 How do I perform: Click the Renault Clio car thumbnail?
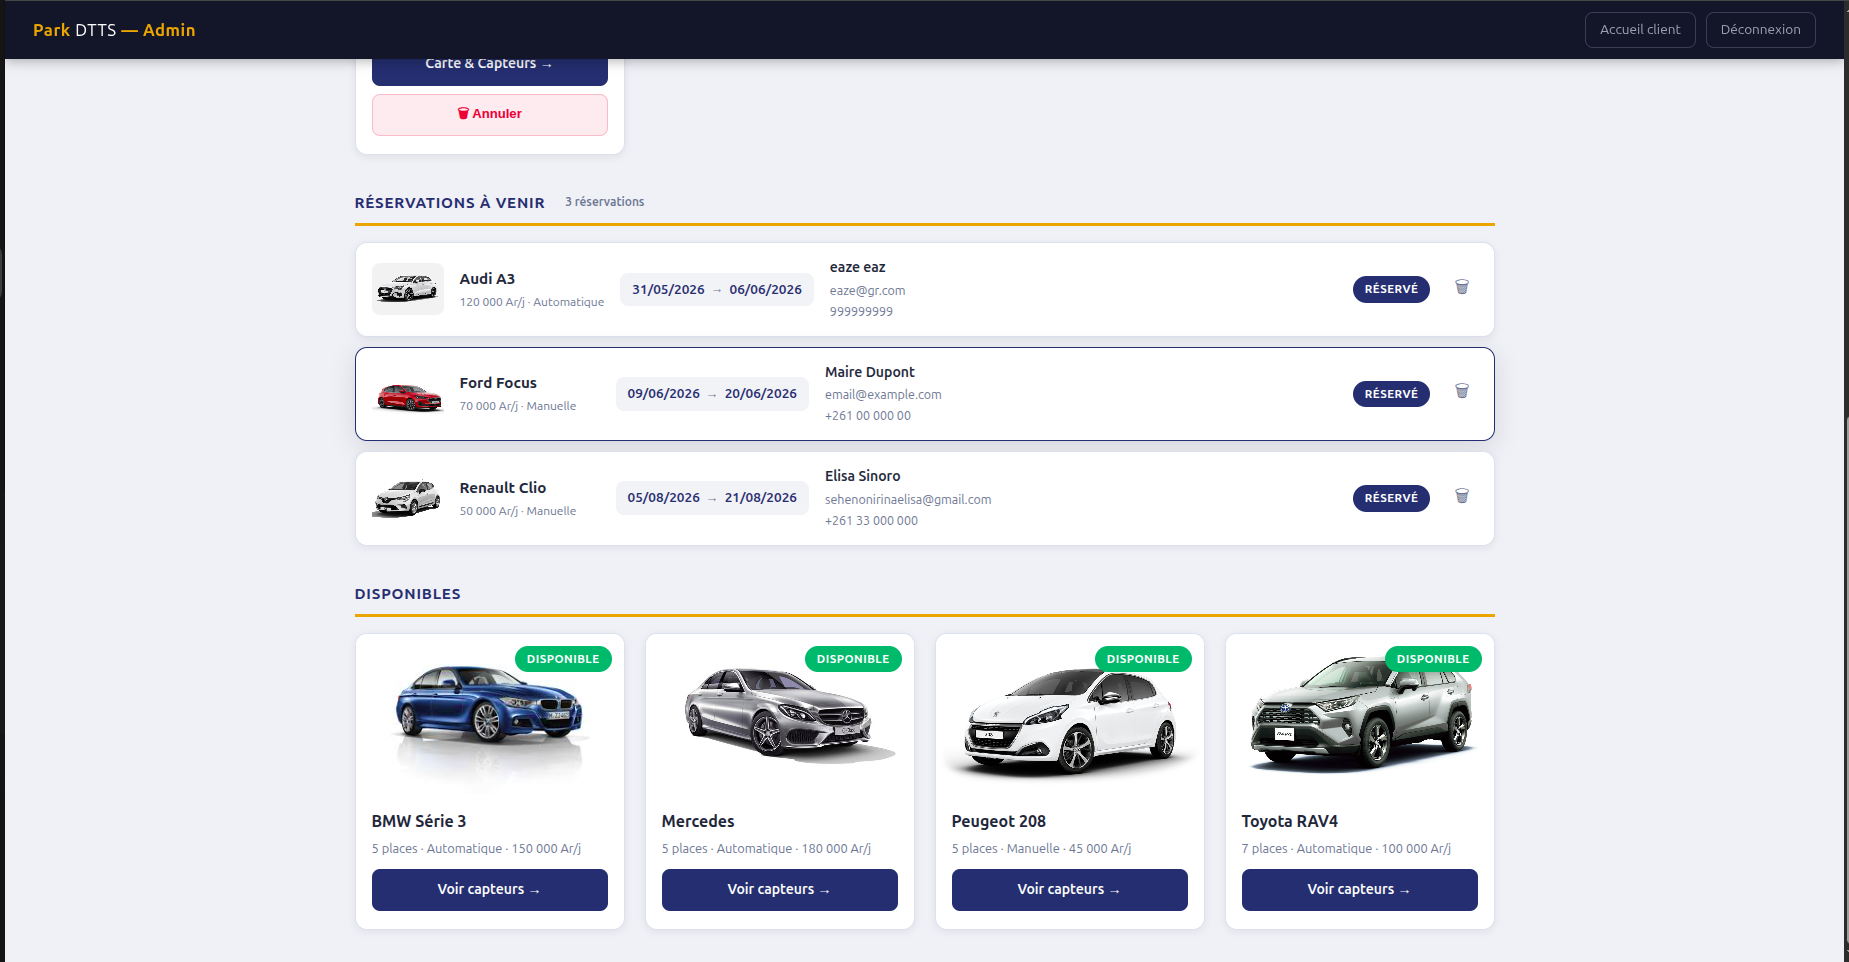pyautogui.click(x=408, y=498)
